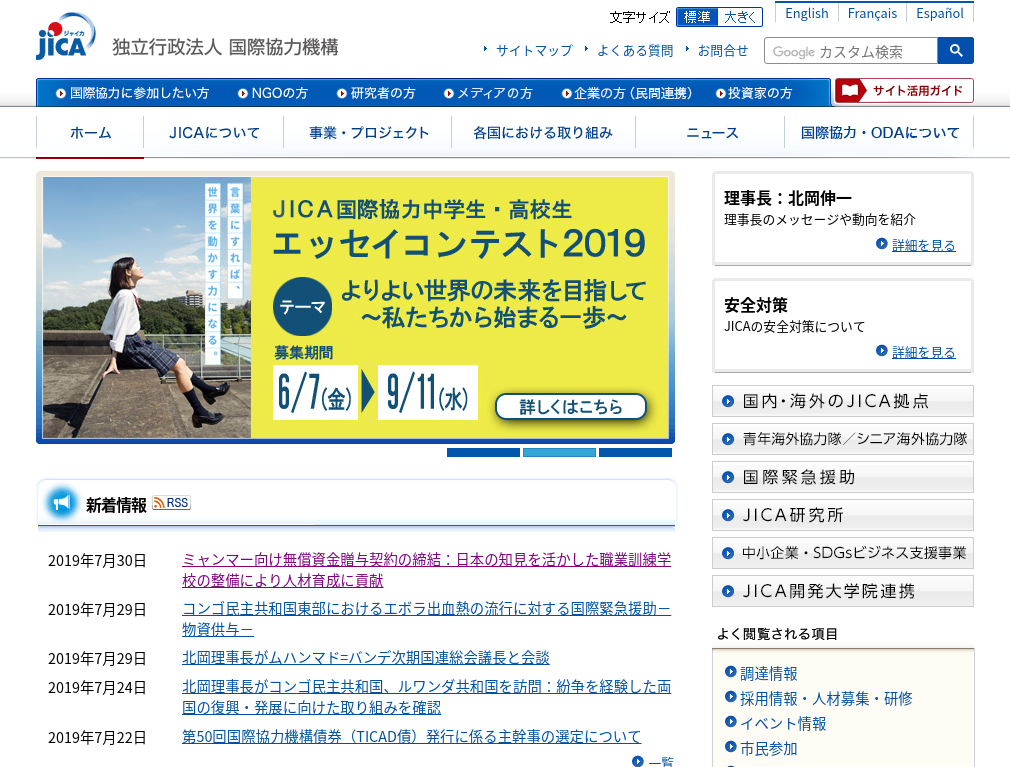The width and height of the screenshot is (1010, 767).
Task: Select third carousel slide indicator
Action: pyautogui.click(x=635, y=453)
